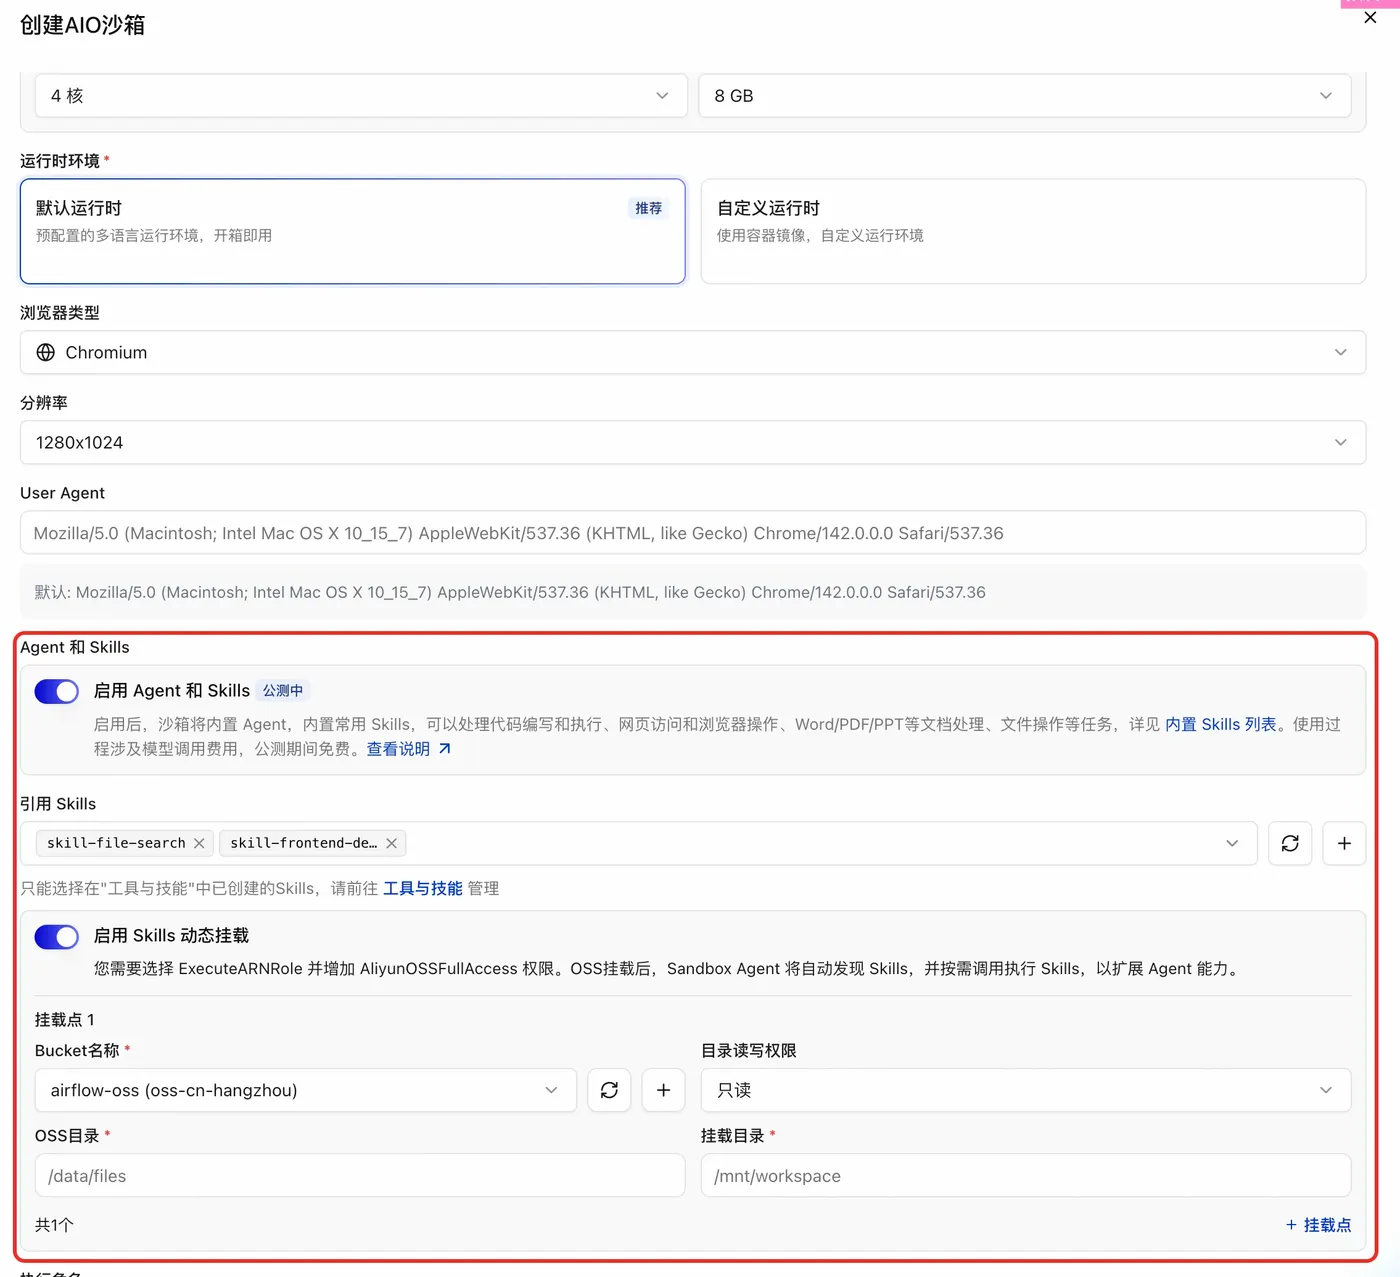
Task: Remove the skill-frontend-de… tag
Action: 391,844
